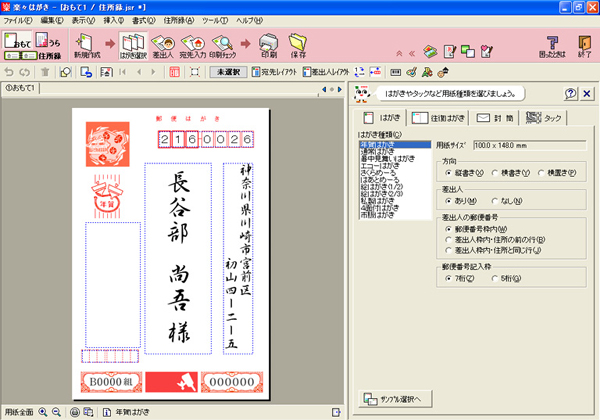Click the 印刷 (Print) printer icon
The width and height of the screenshot is (600, 420).
pyautogui.click(x=269, y=45)
